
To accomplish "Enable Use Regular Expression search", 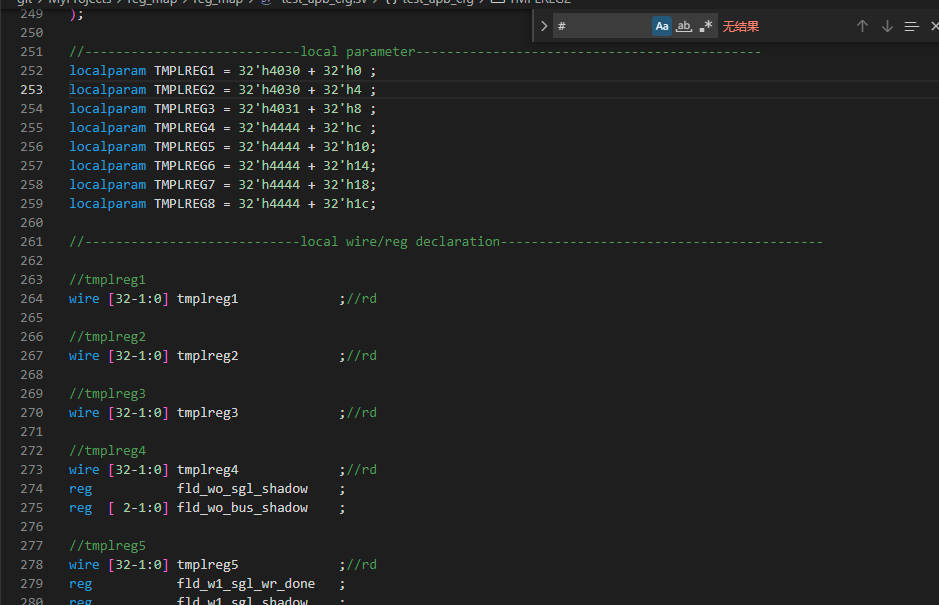I will pos(706,26).
